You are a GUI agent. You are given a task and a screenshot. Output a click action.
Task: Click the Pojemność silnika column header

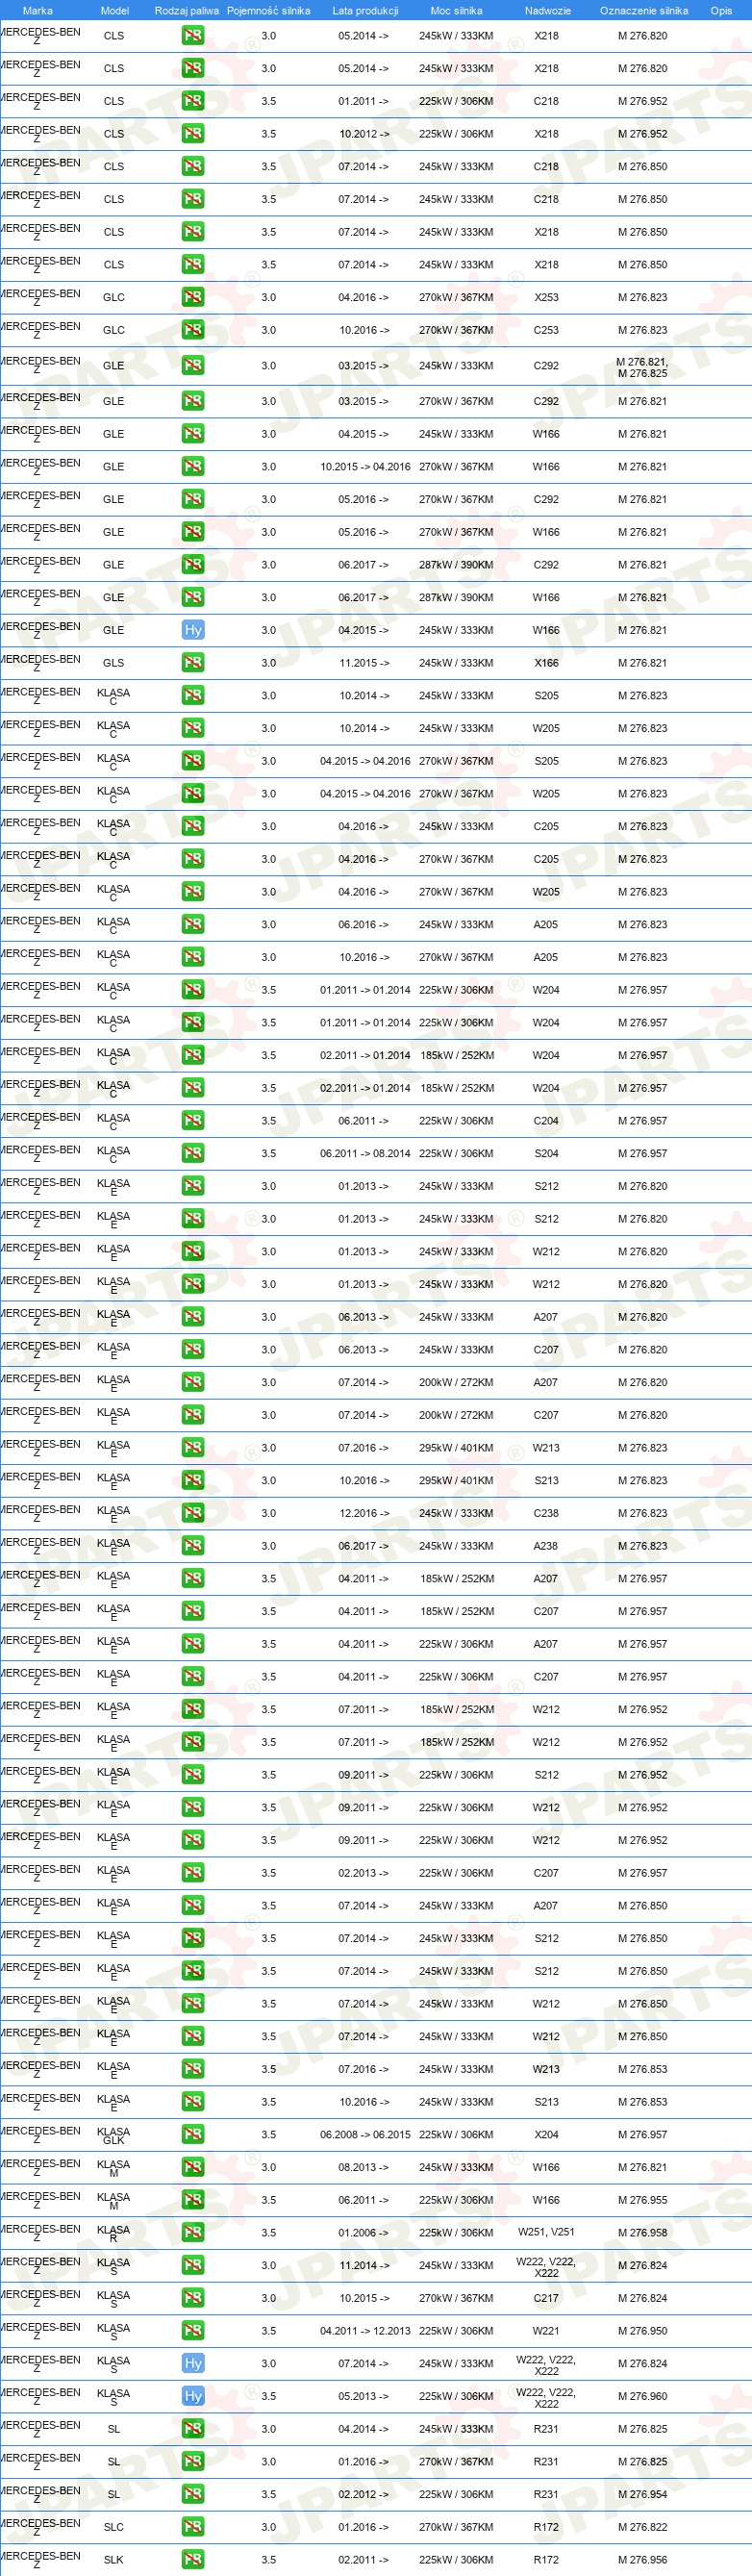pos(268,11)
